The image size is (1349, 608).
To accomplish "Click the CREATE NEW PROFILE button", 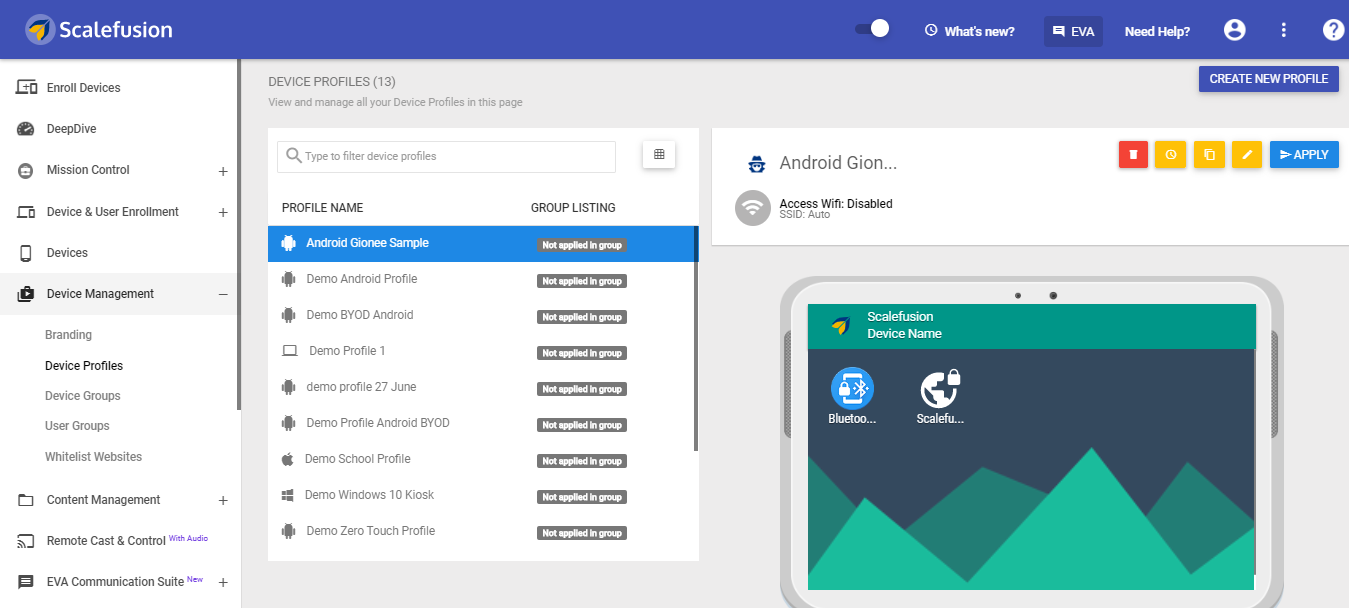I will [1268, 79].
